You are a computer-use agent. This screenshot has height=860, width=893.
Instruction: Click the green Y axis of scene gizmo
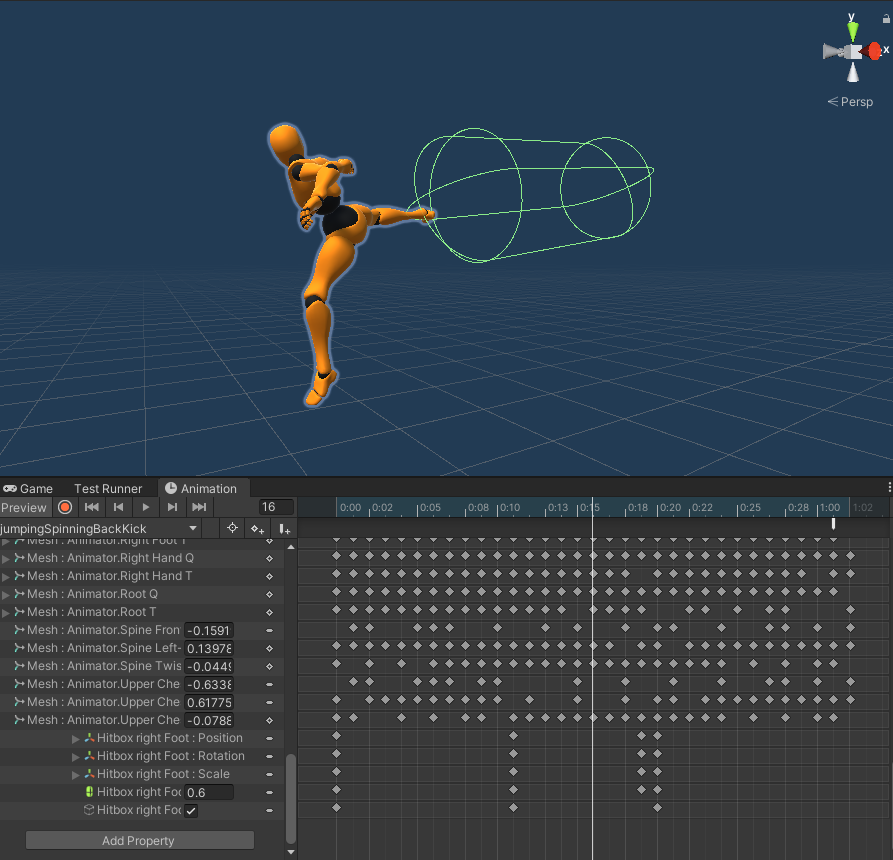tap(853, 31)
